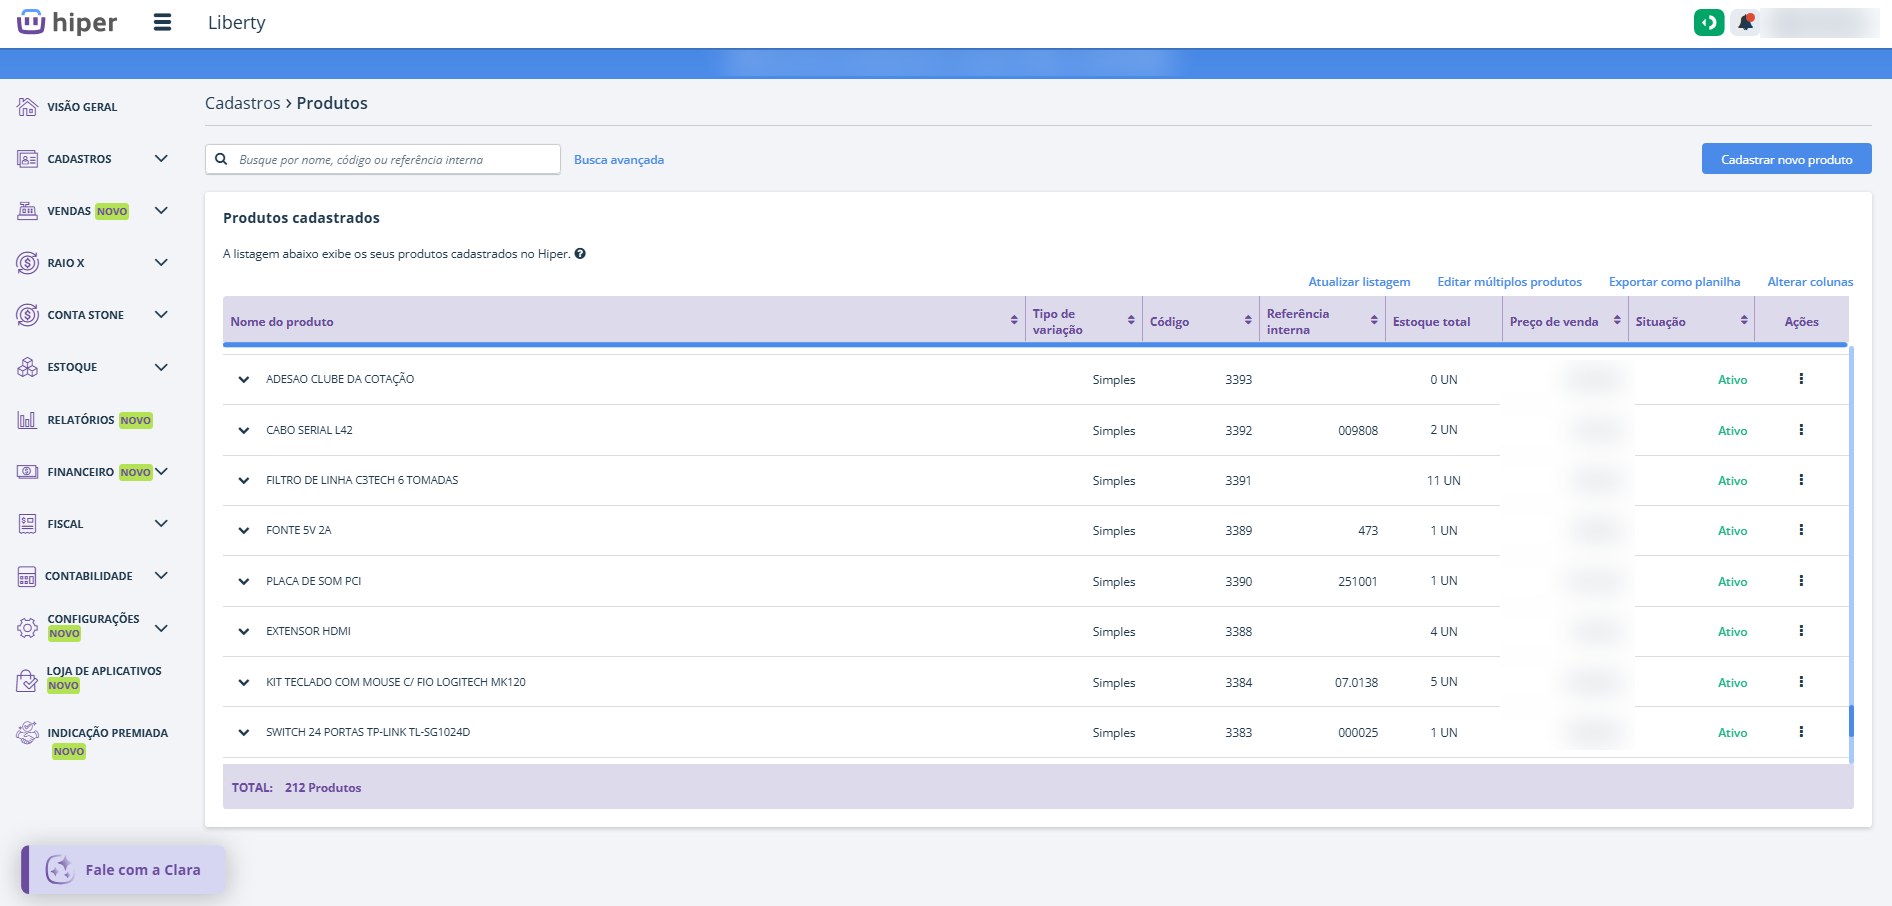Click the Financeiro sidebar icon
The image size is (1892, 906).
pyautogui.click(x=28, y=472)
